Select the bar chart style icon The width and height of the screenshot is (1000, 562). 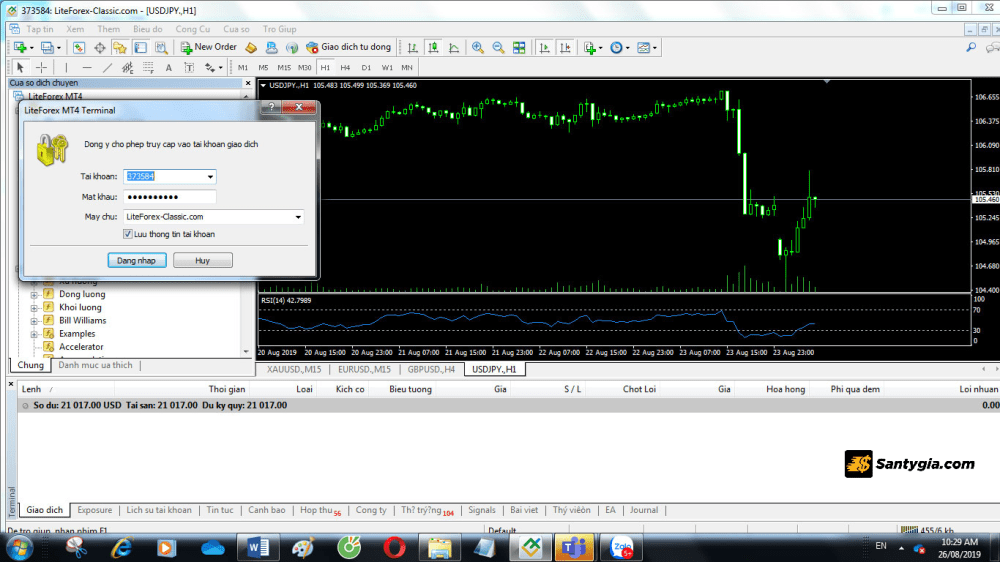pyautogui.click(x=413, y=48)
